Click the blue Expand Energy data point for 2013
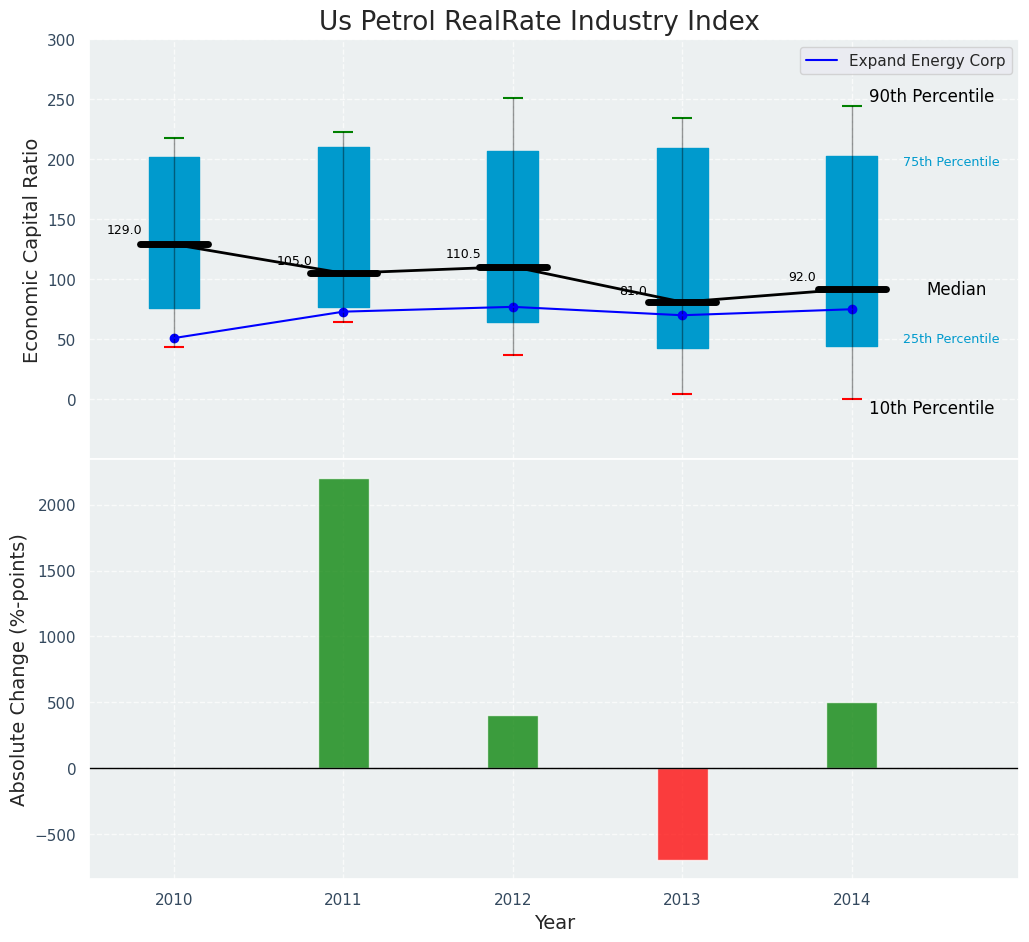Image resolution: width=1029 pixels, height=942 pixels. pos(682,315)
